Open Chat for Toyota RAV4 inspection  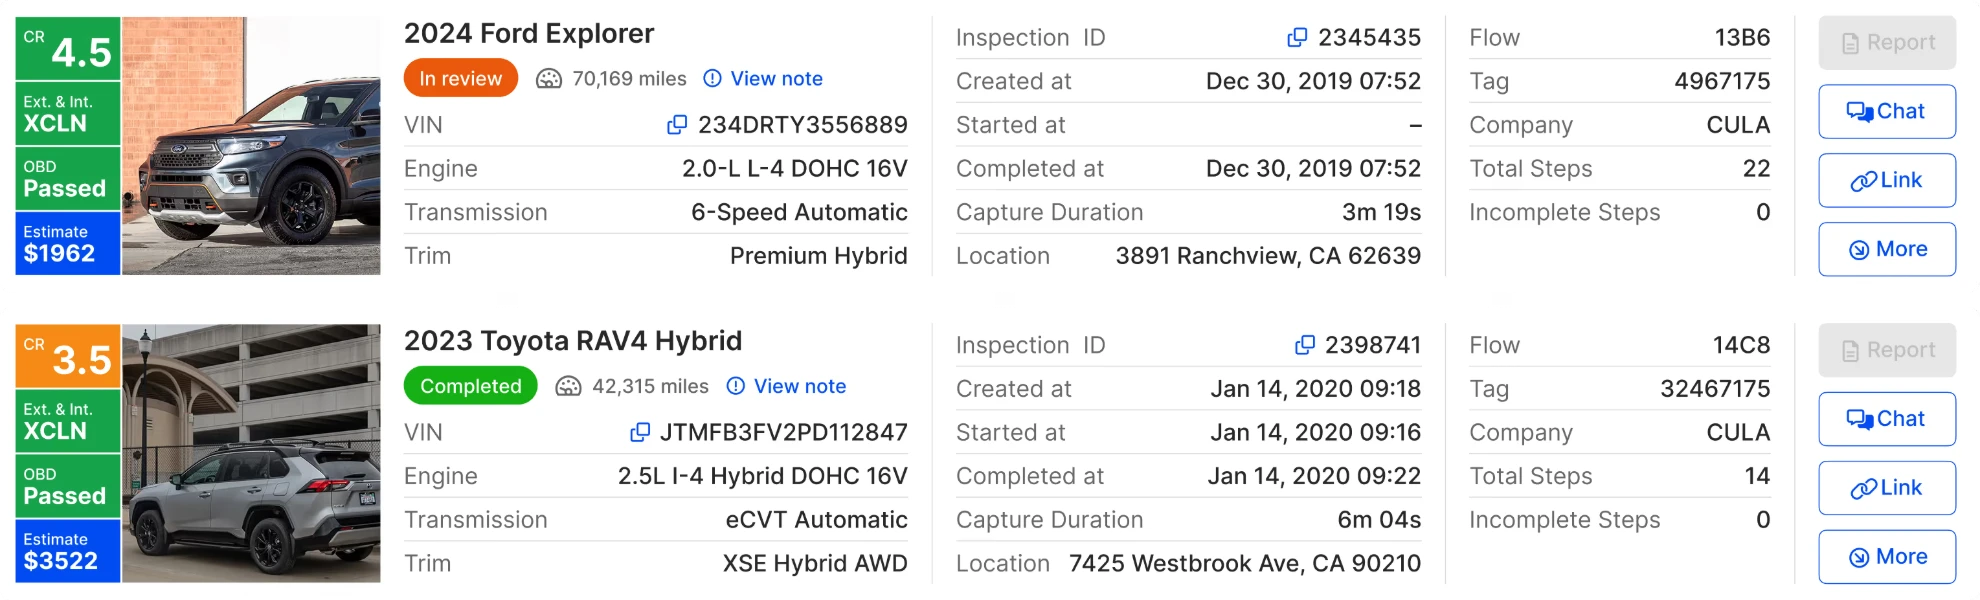(1887, 419)
